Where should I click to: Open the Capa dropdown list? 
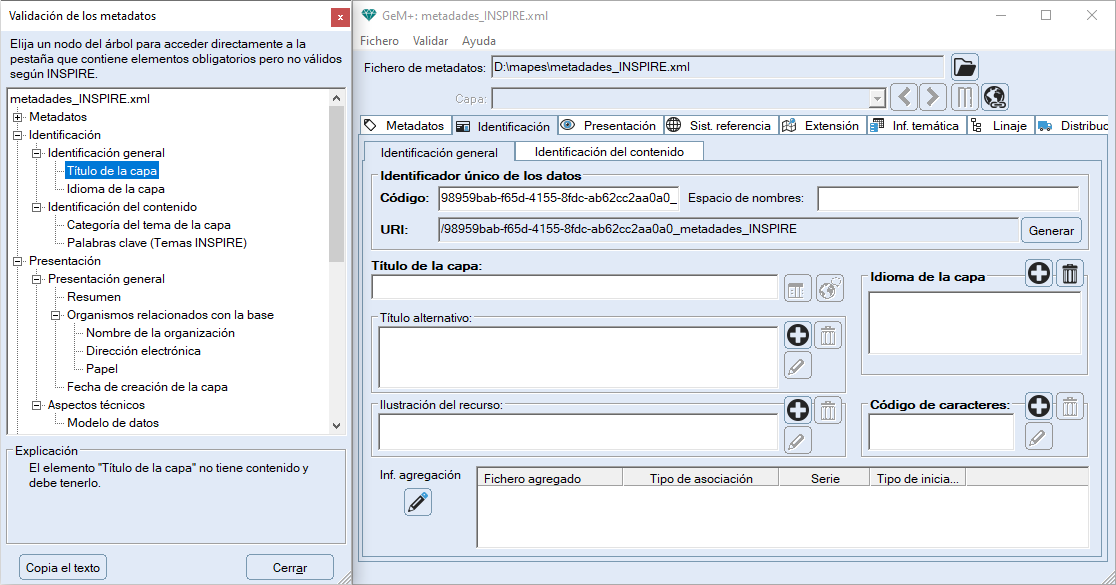pos(877,98)
